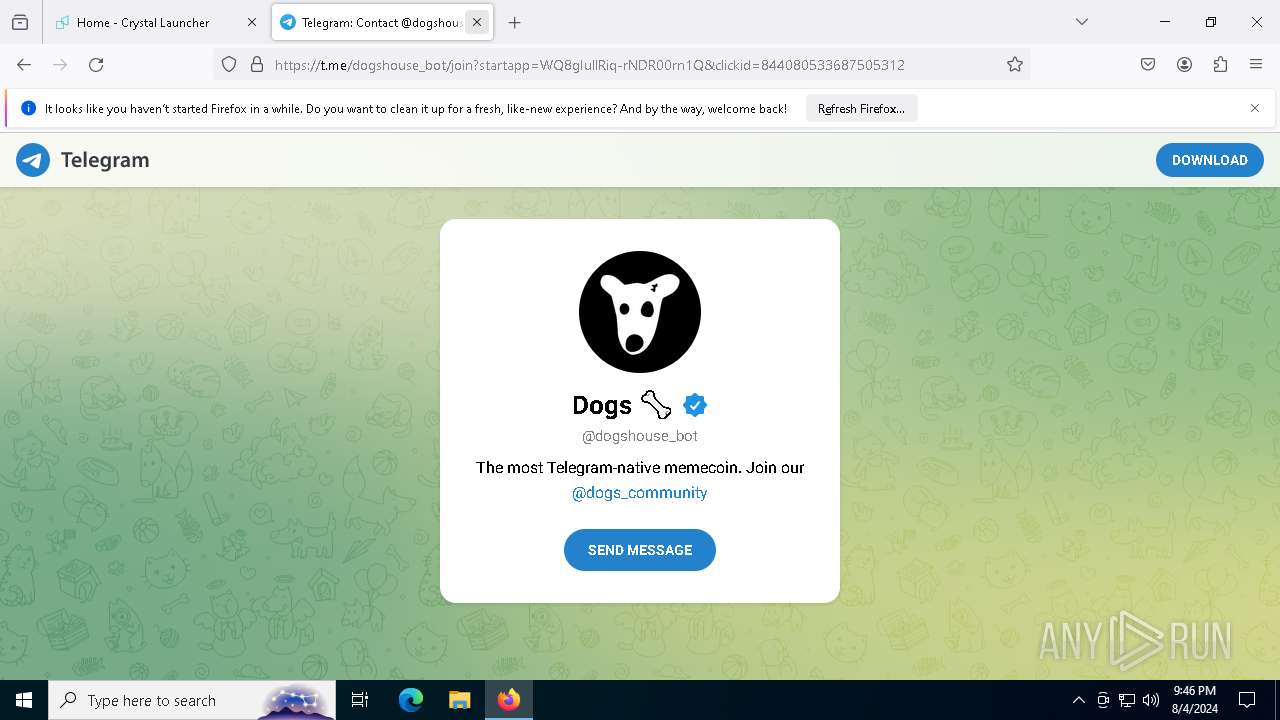Open the Extensions puzzle icon
1280x720 pixels.
point(1220,65)
